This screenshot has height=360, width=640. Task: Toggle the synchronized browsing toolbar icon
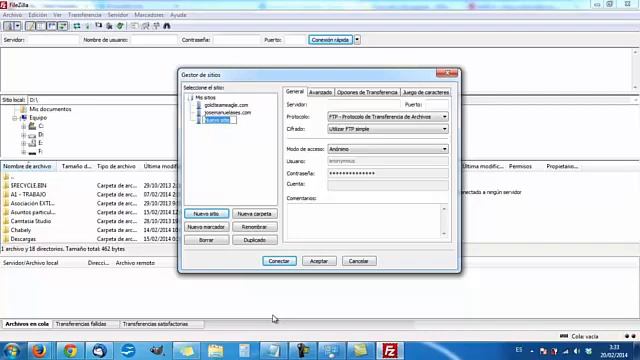pos(156,26)
